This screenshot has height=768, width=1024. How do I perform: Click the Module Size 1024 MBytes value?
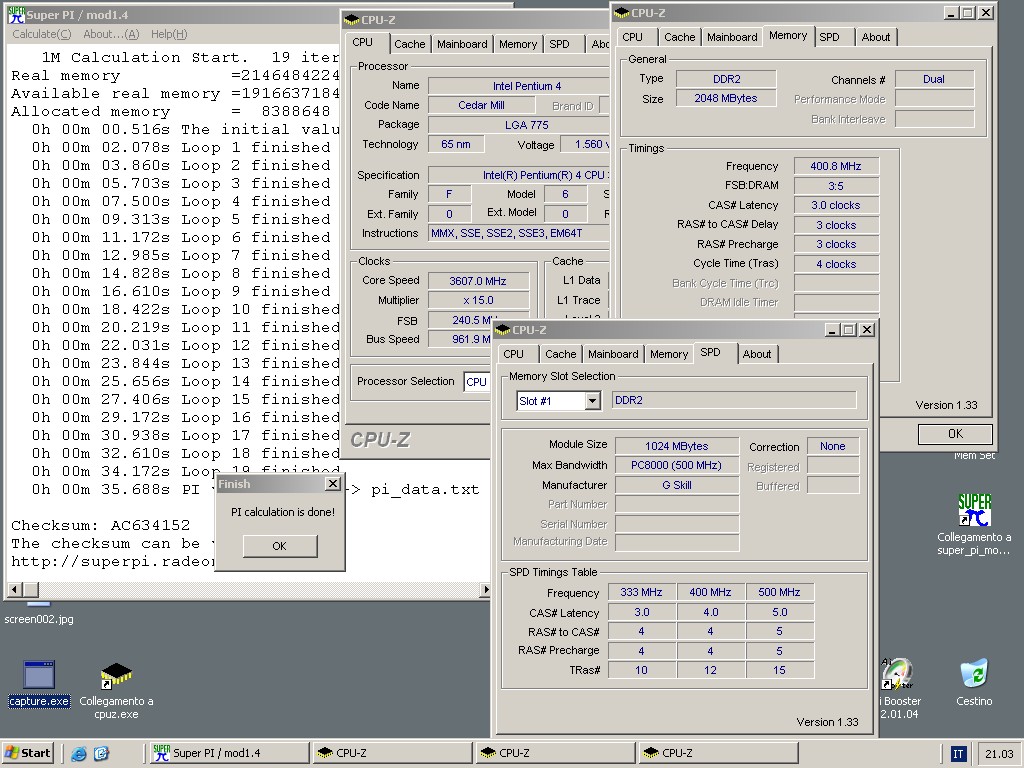(677, 446)
